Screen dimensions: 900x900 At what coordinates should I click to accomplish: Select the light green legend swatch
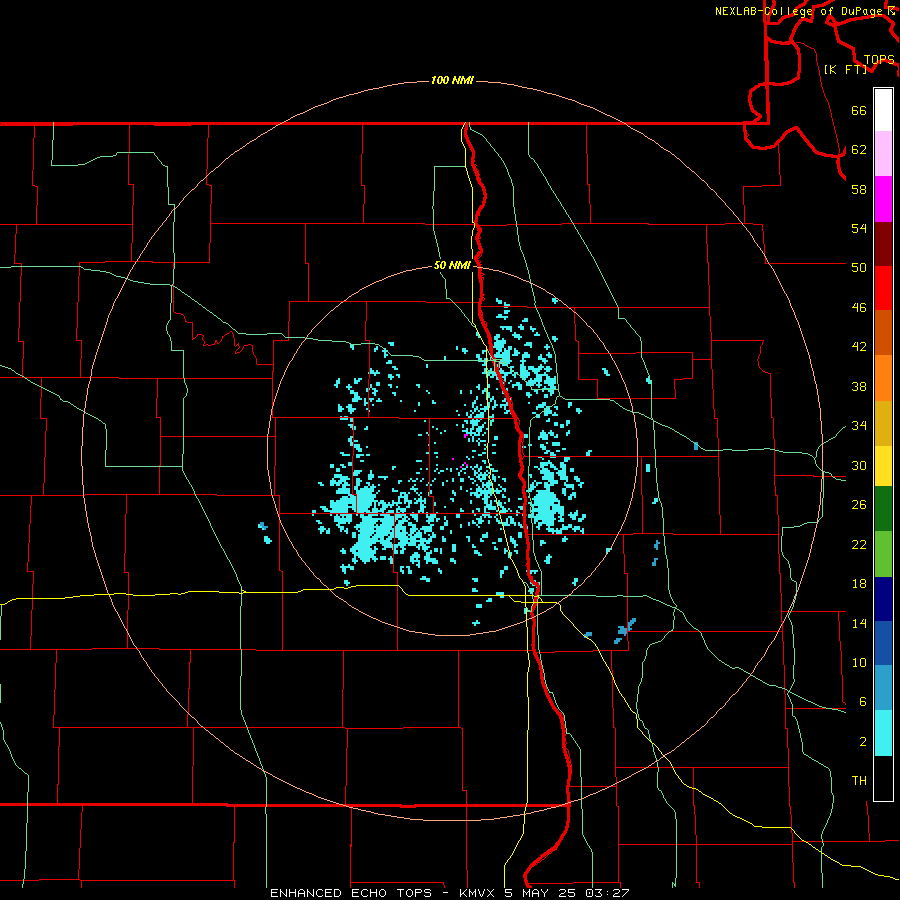[x=883, y=554]
